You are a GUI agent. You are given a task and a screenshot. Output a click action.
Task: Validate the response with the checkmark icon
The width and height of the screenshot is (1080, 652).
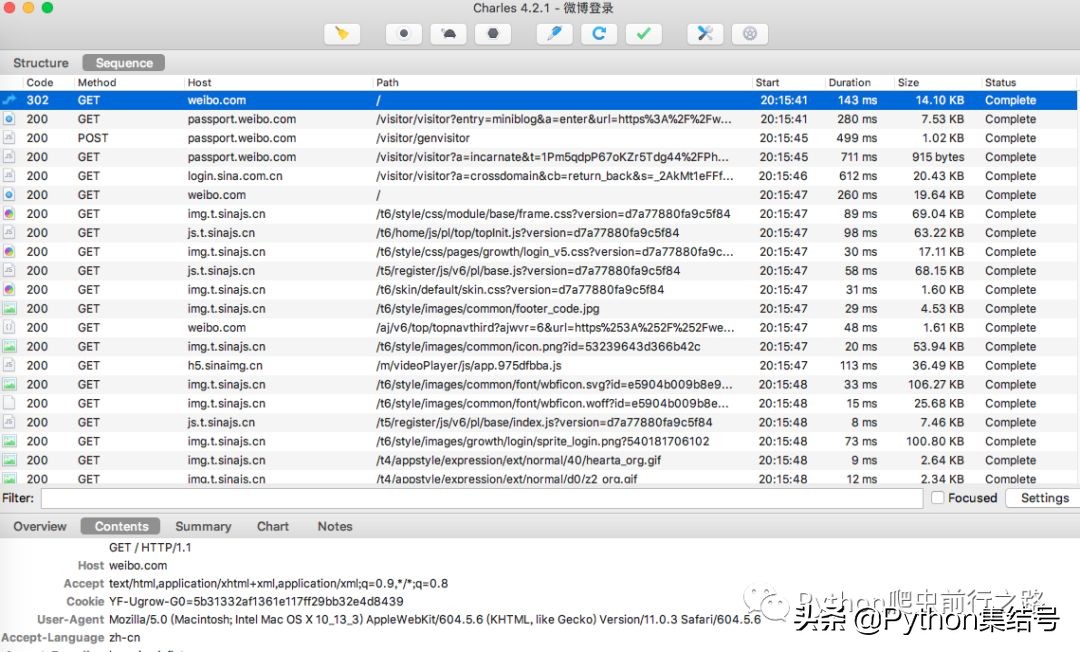643,33
